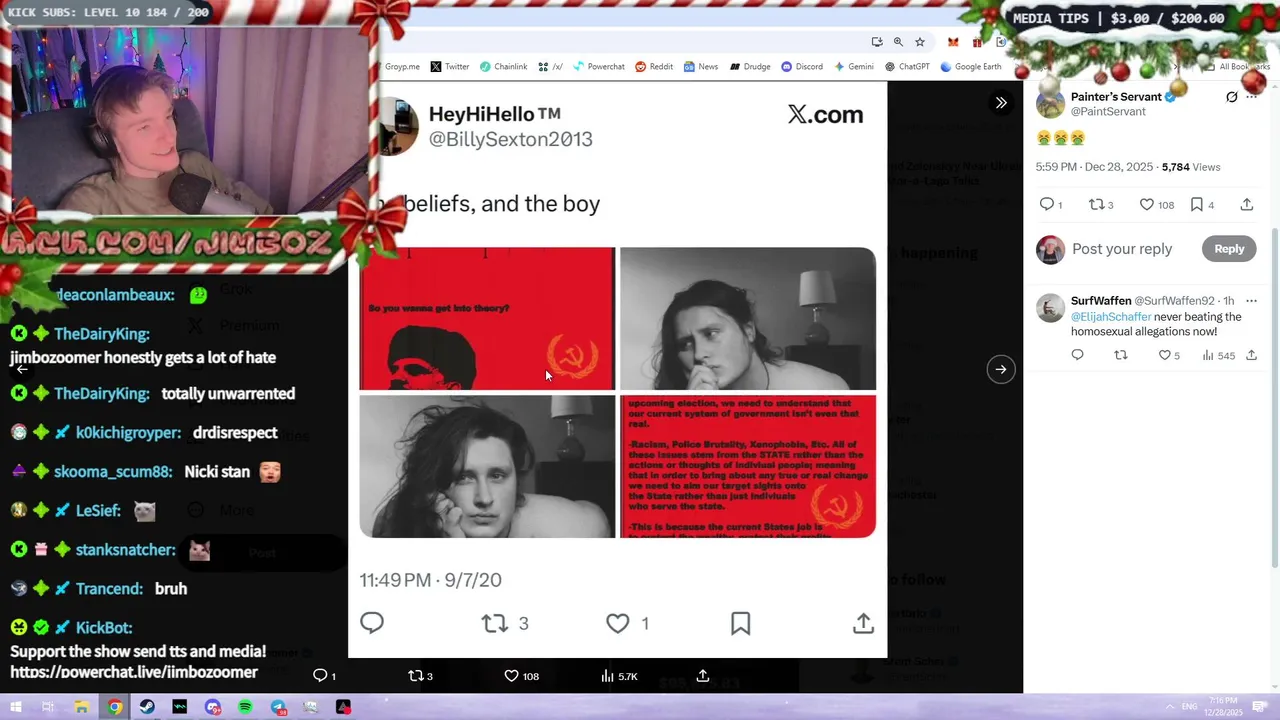Click bottom bar share icon

coord(703,676)
